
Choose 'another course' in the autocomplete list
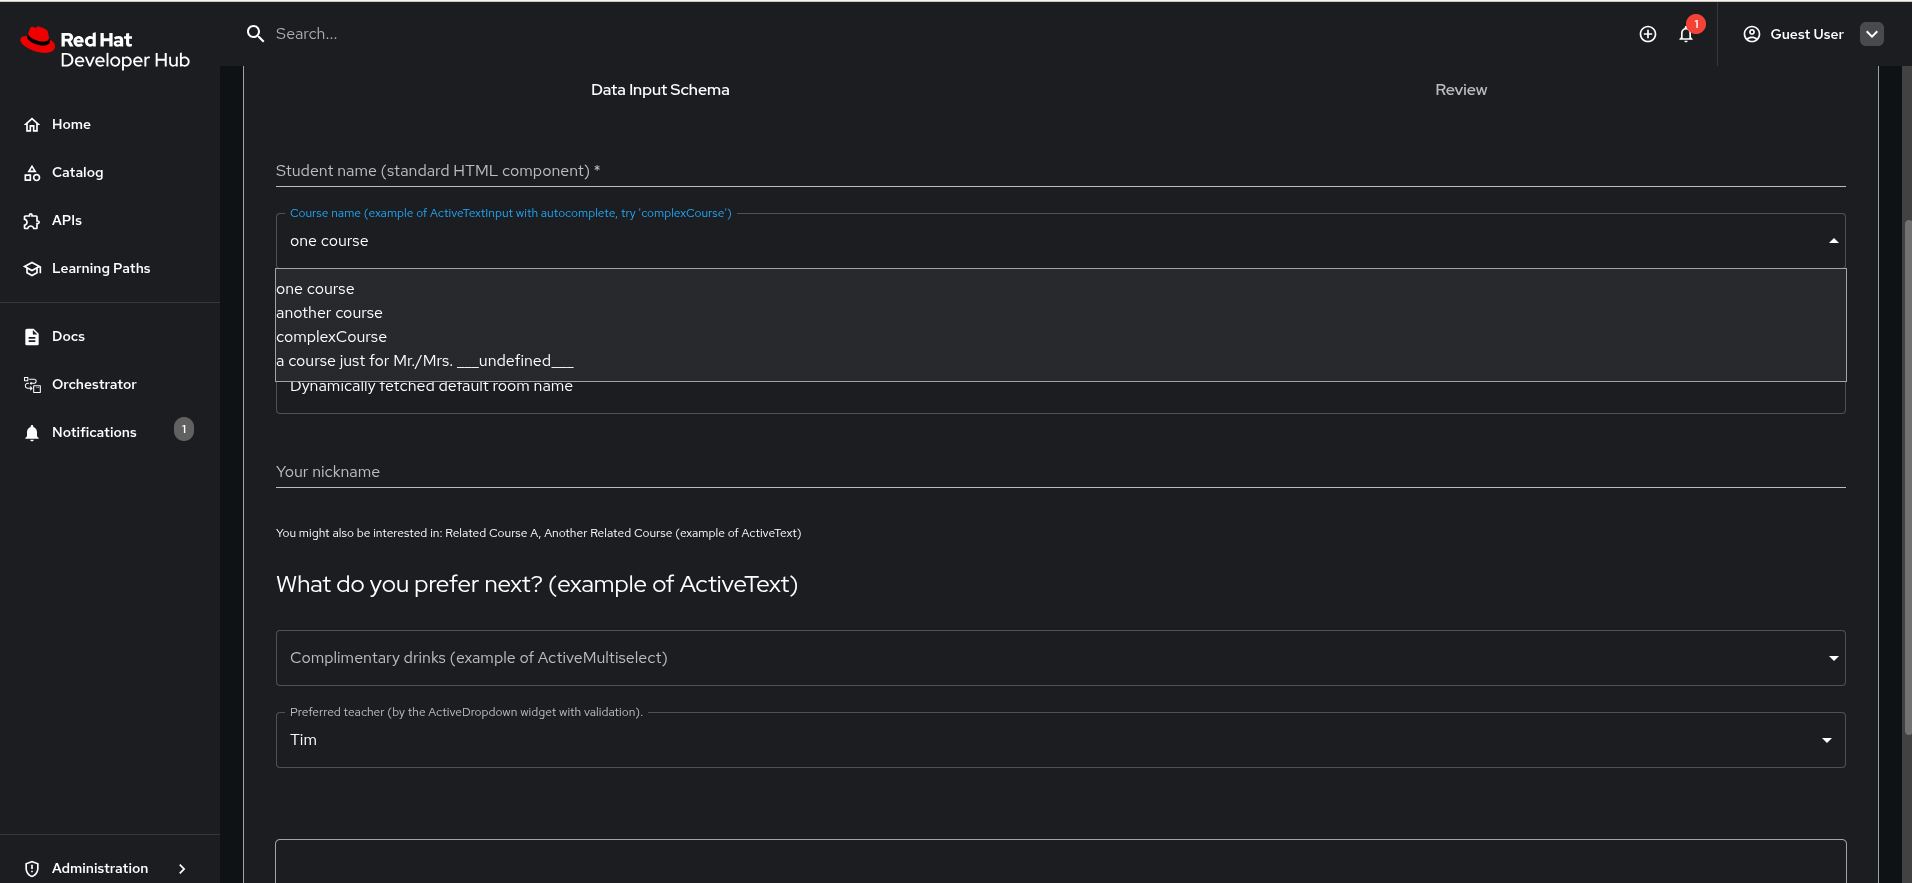click(330, 313)
